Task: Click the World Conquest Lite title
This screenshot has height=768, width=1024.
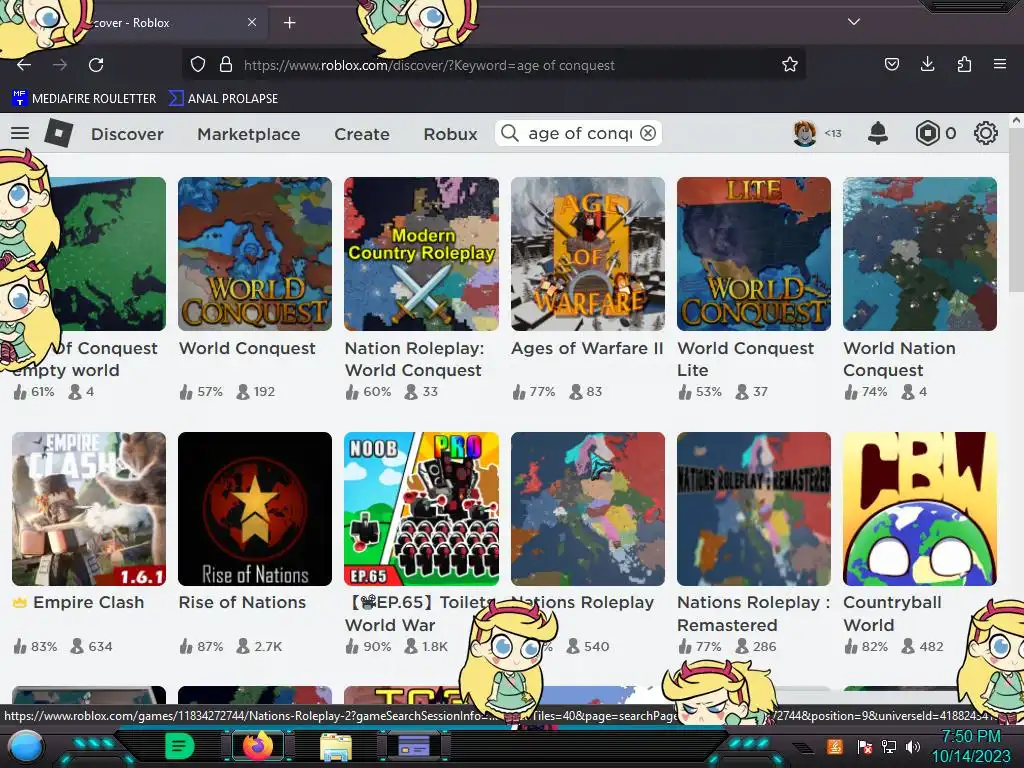Action: tap(746, 359)
